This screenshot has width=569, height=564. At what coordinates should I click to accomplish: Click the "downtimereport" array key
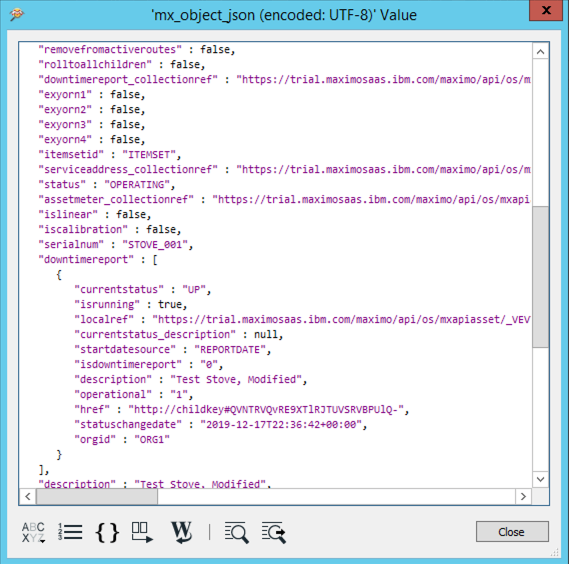[86, 259]
